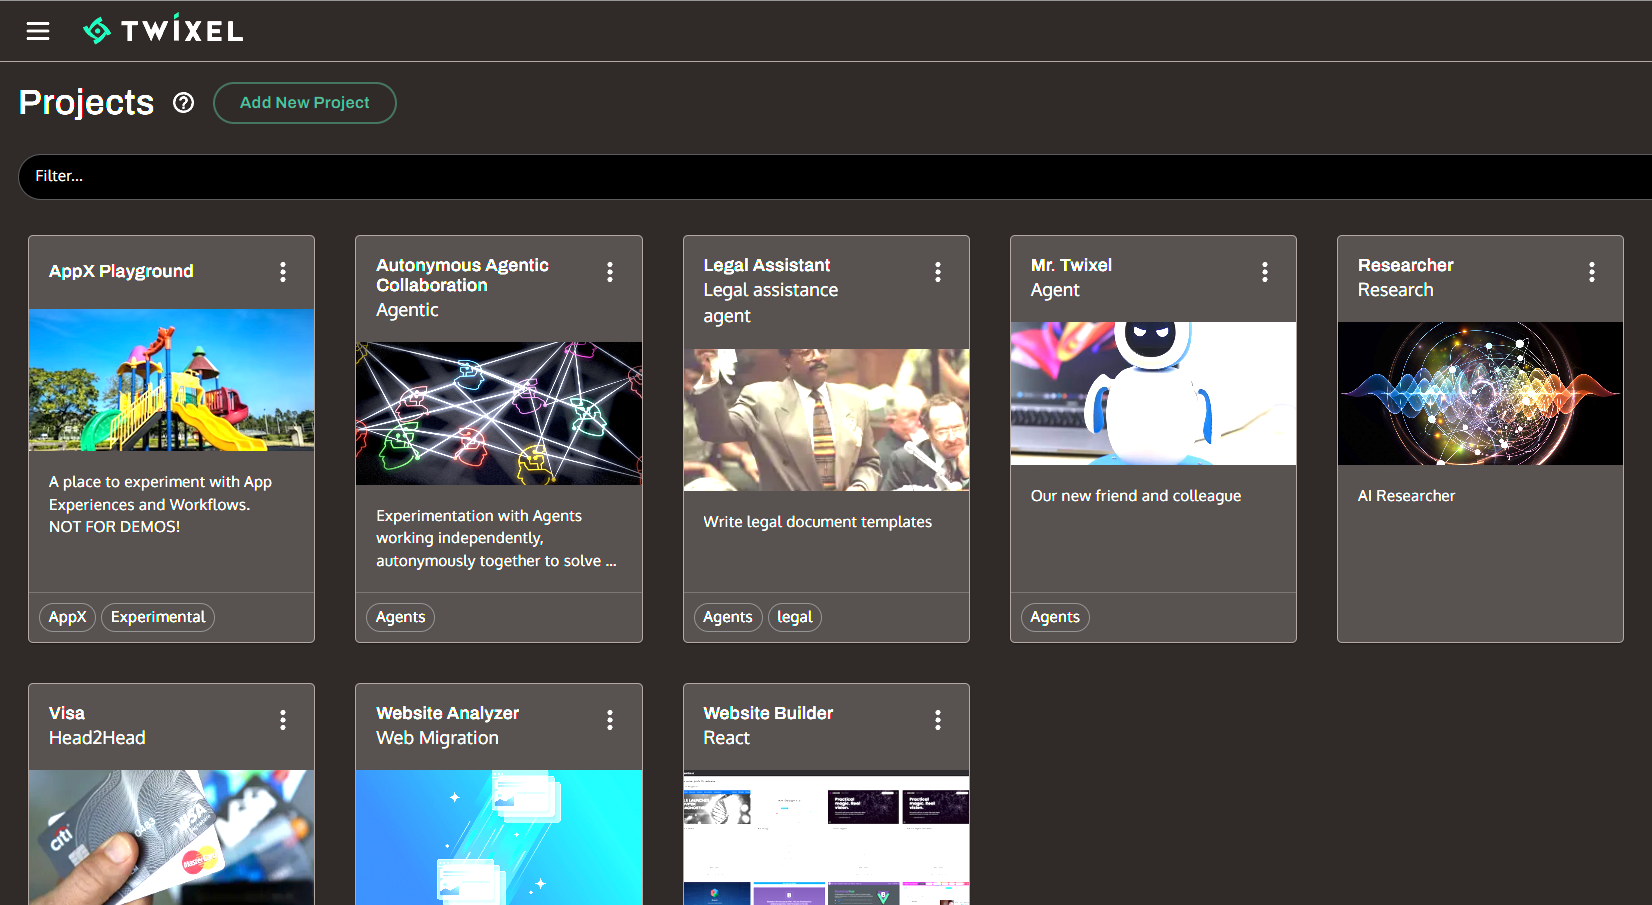The width and height of the screenshot is (1652, 905).
Task: Click the Add New Project button
Action: pyautogui.click(x=304, y=102)
